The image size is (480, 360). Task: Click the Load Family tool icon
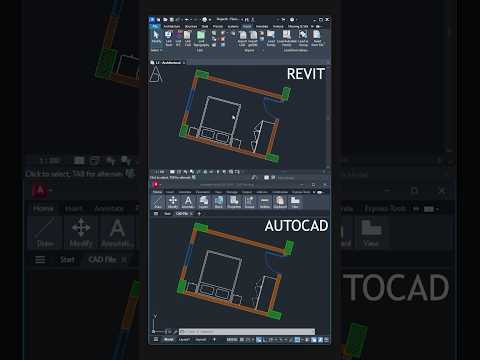point(271,38)
